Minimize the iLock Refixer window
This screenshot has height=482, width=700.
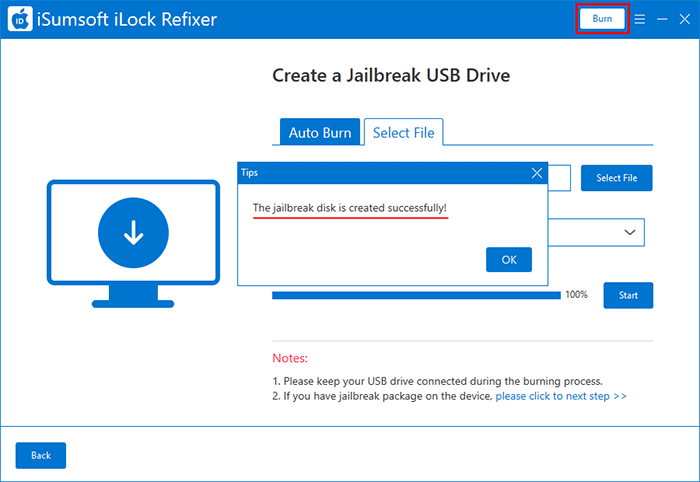[662, 19]
